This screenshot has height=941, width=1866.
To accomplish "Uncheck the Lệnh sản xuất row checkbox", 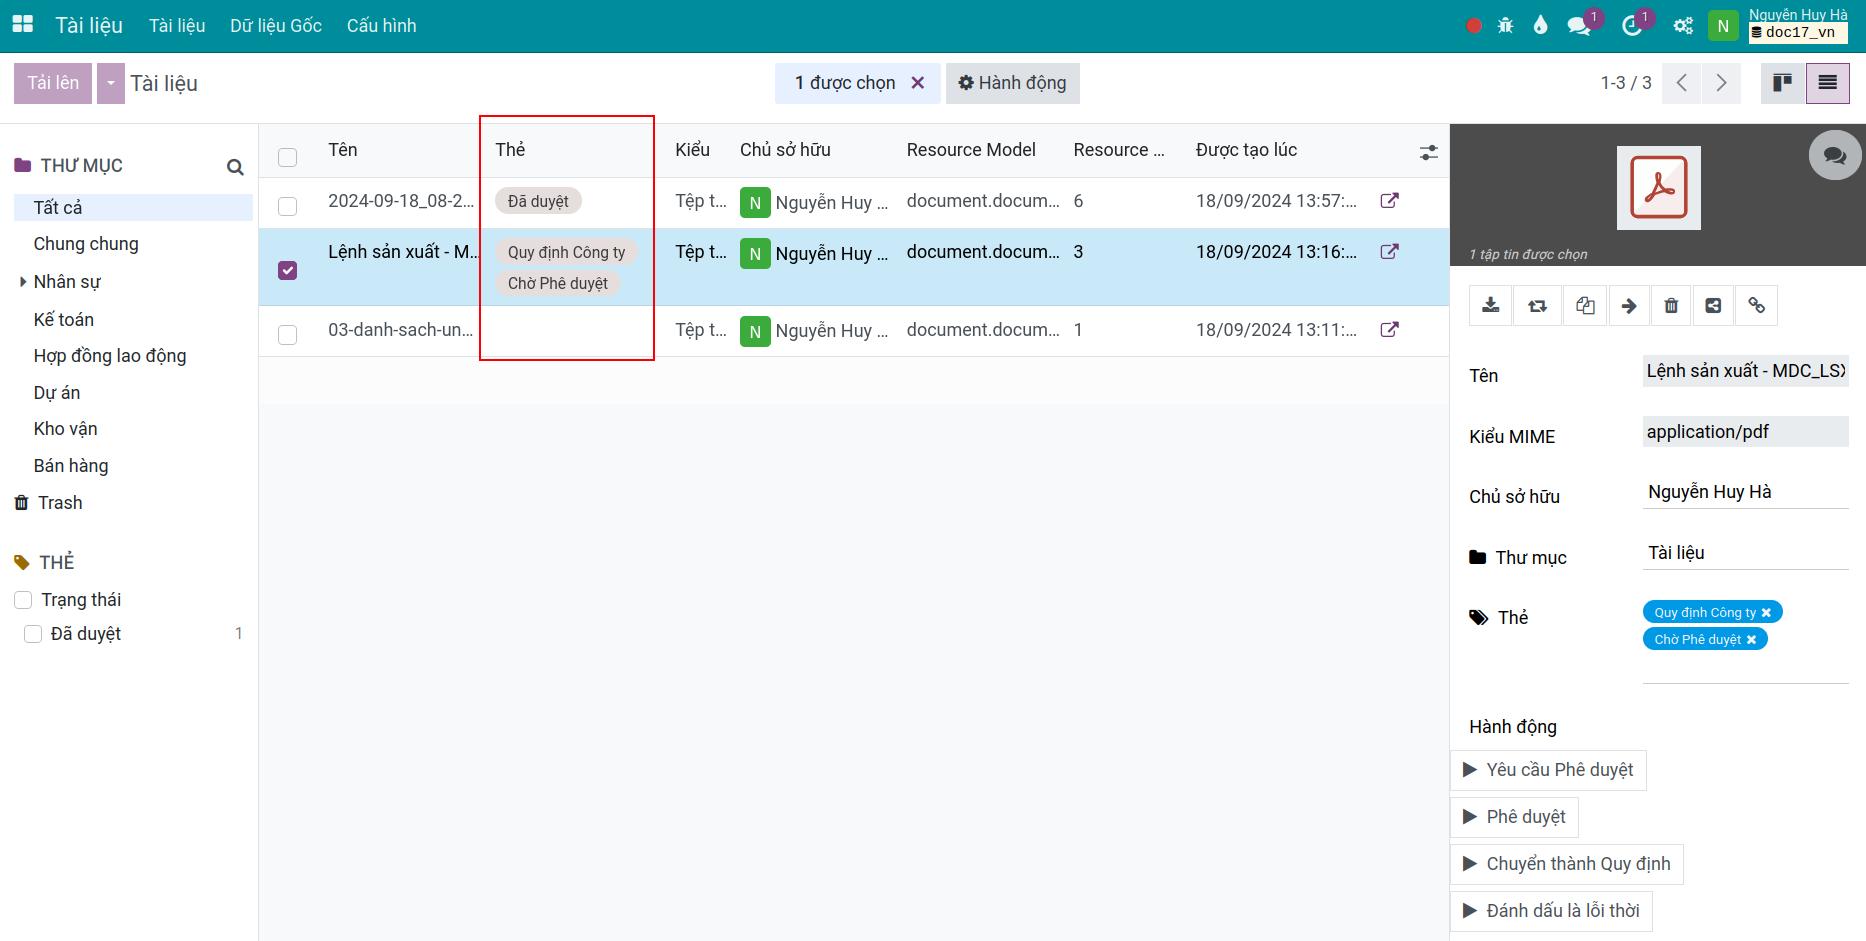I will (x=288, y=270).
